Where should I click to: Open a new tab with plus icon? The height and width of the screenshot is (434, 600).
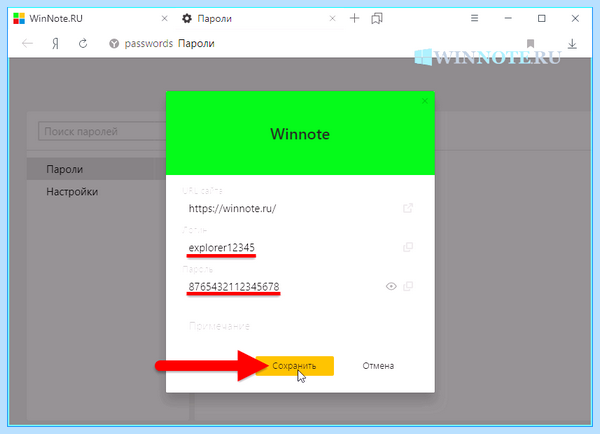point(355,18)
